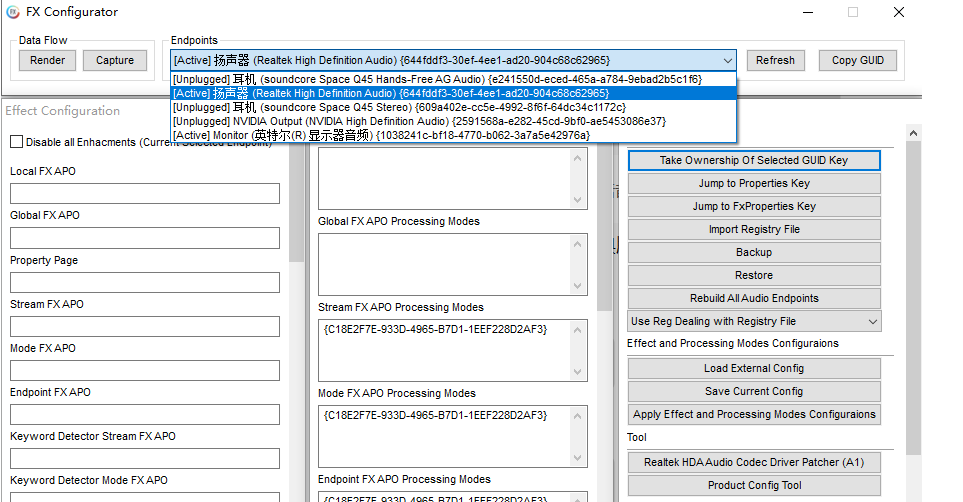This screenshot has height=502, width=963.
Task: Open Realtek HDA Audio Codec Driver Patcher
Action: pos(754,462)
